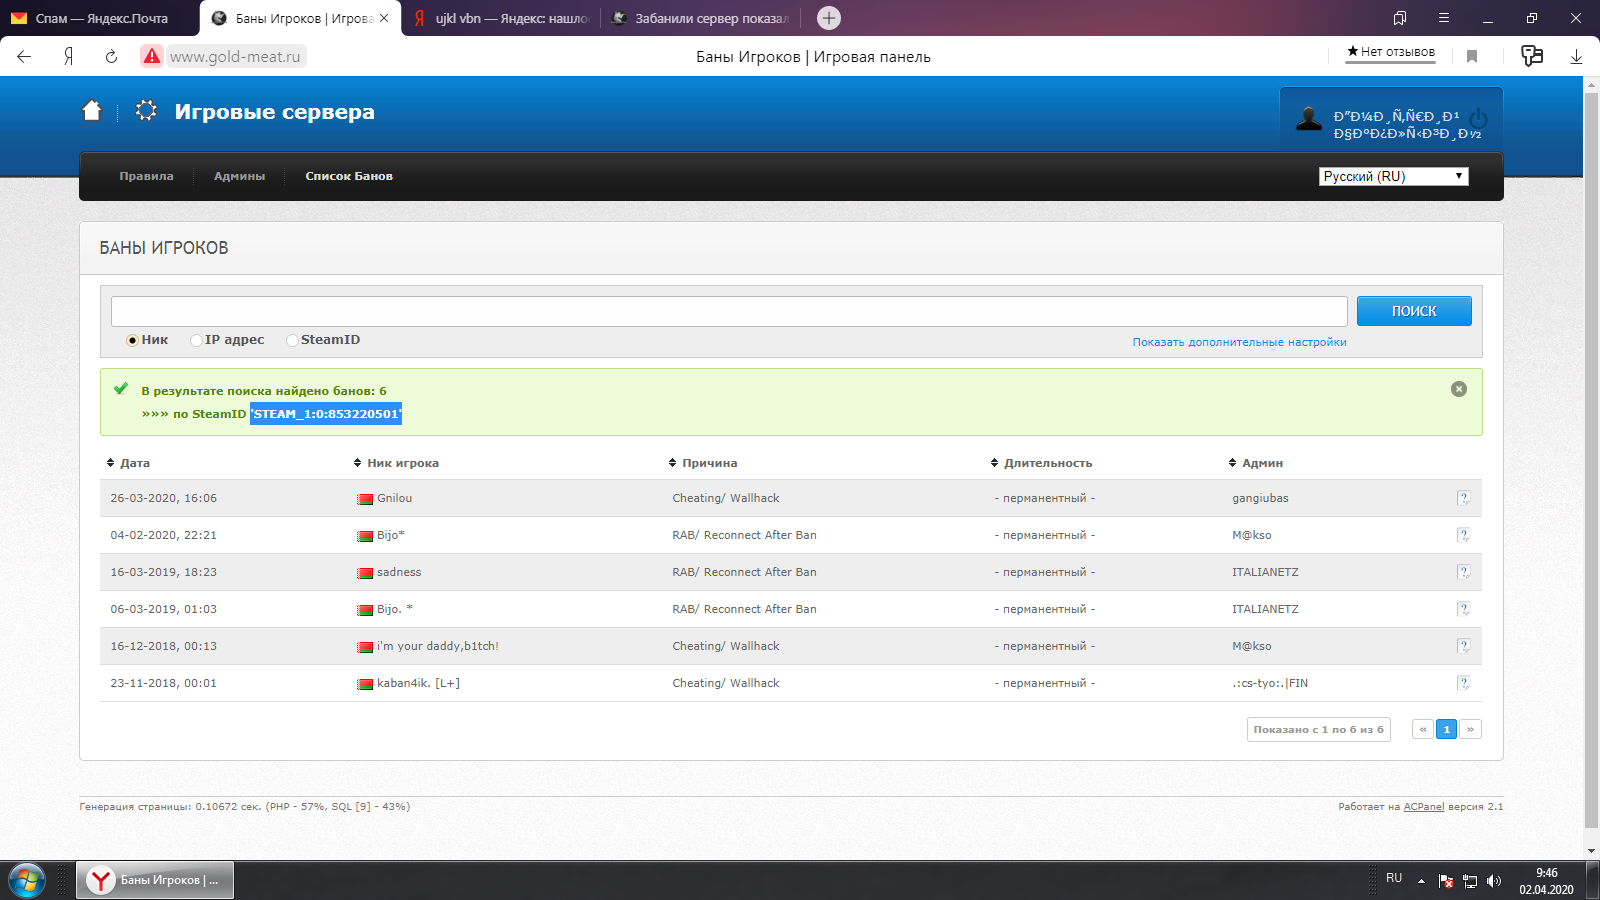Click Баны Игроков taskbar browser button
Image resolution: width=1600 pixels, height=900 pixels.
(x=155, y=880)
